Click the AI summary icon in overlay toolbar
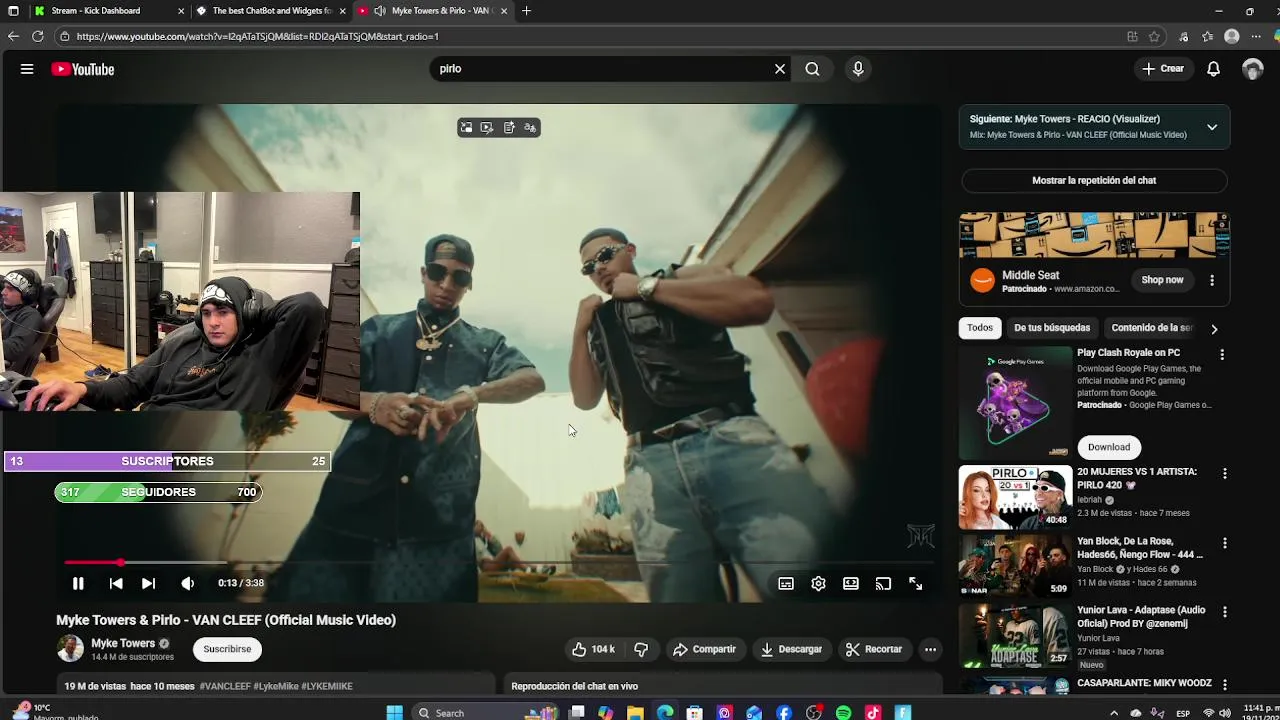The image size is (1280, 720). coord(509,127)
